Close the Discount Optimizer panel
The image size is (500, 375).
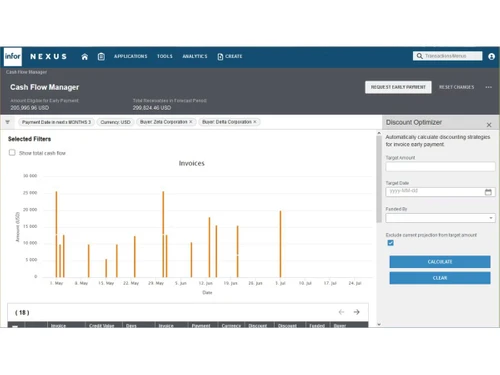coord(489,125)
